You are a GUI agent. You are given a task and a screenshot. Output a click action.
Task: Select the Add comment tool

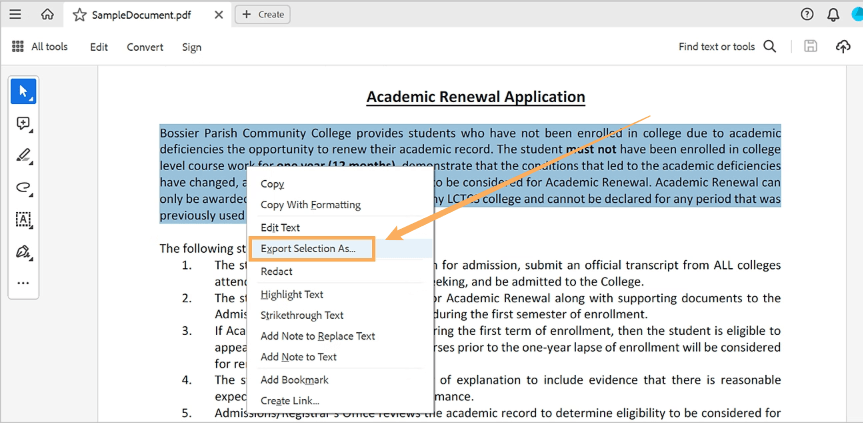coord(24,124)
